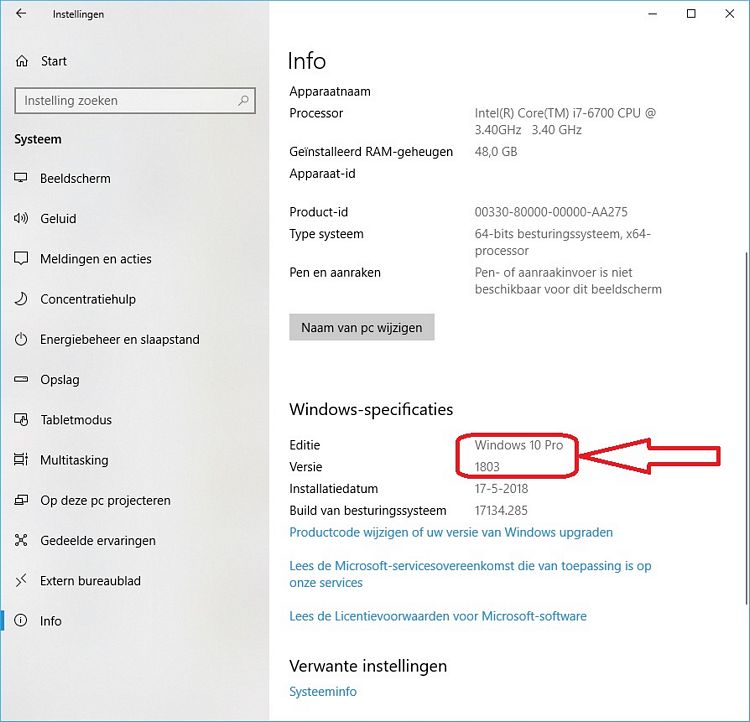Image resolution: width=750 pixels, height=722 pixels.
Task: Open Gedeelde ervaringen settings
Action: click(98, 540)
